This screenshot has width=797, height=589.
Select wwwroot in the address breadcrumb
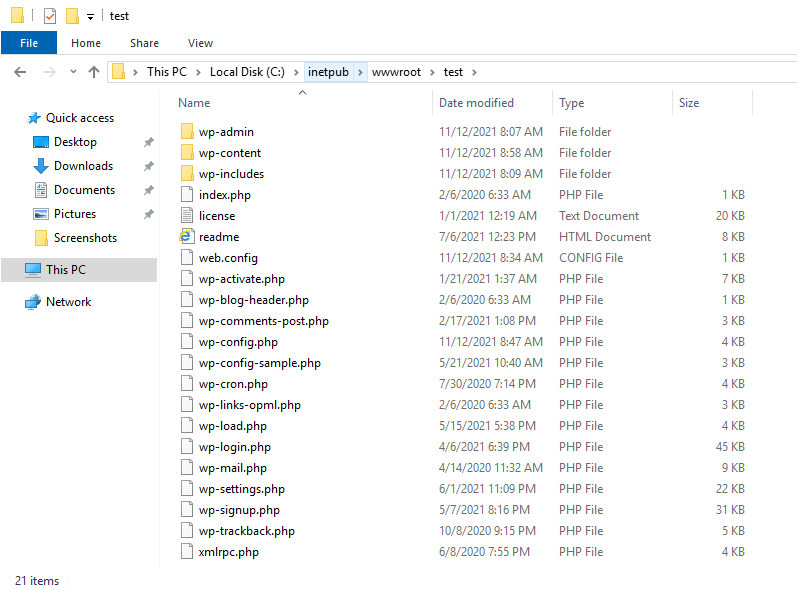(x=396, y=72)
